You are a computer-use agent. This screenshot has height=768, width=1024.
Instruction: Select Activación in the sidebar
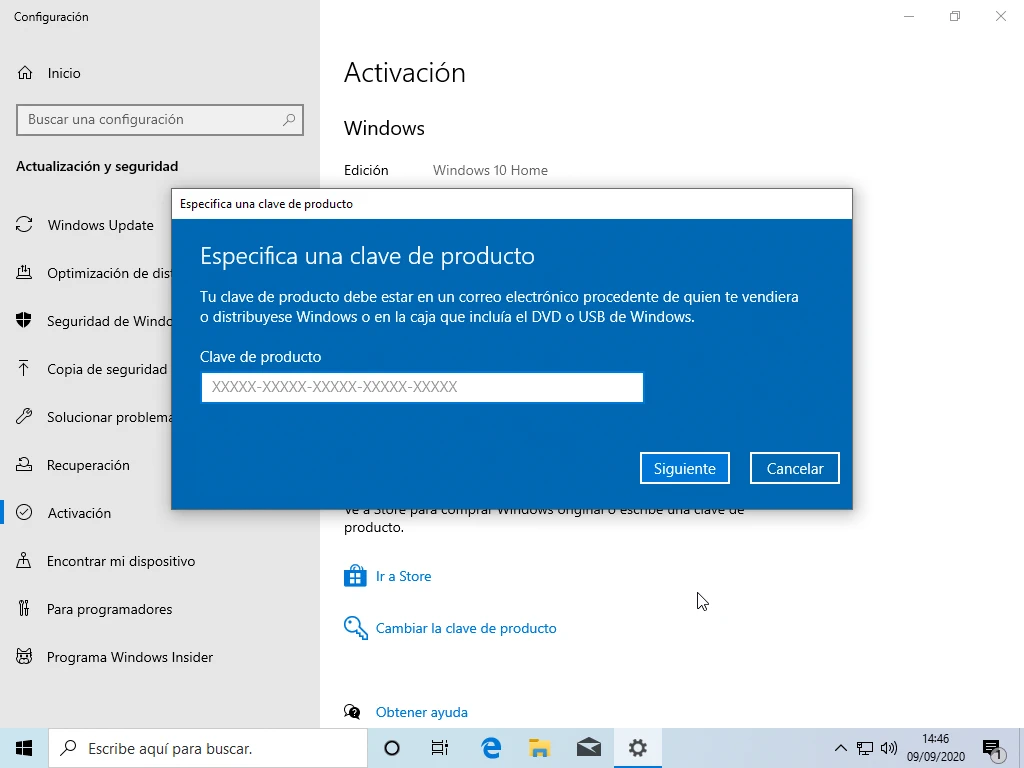point(79,513)
